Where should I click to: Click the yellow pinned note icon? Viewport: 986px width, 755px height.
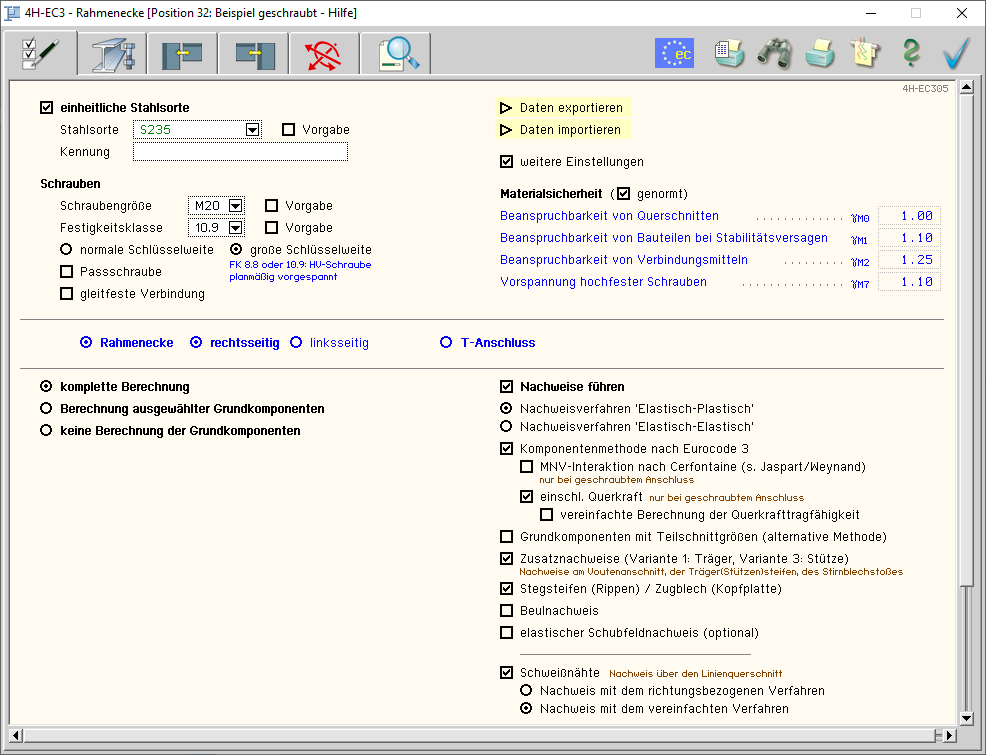pyautogui.click(x=865, y=53)
